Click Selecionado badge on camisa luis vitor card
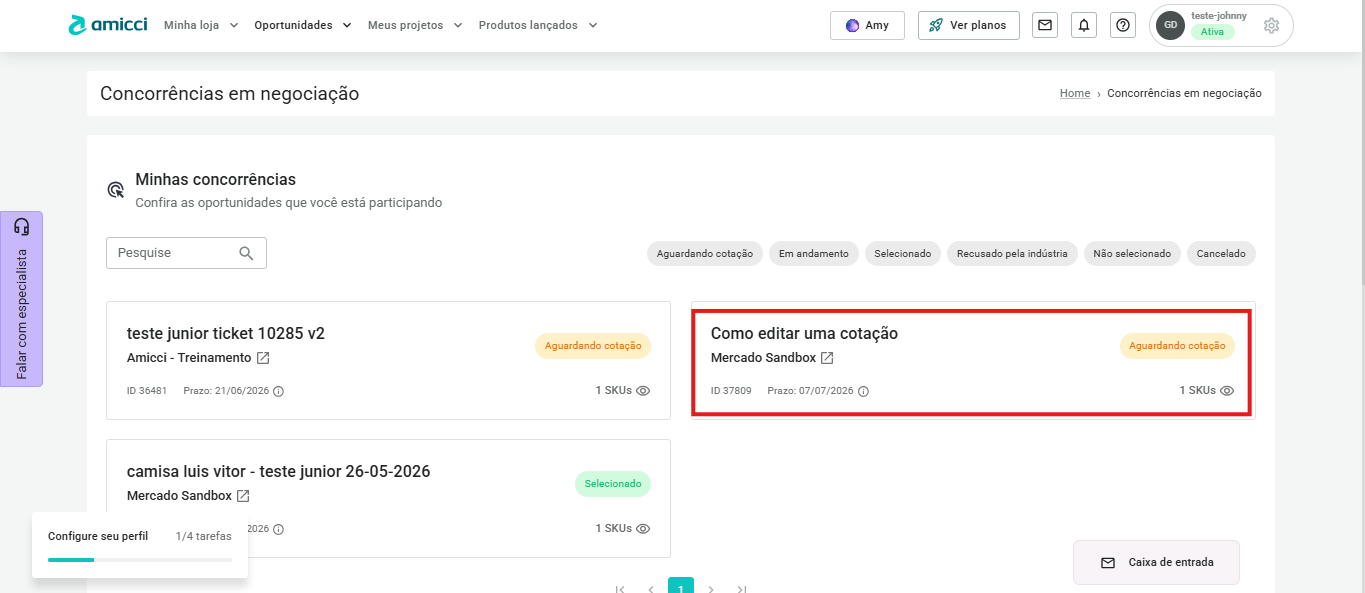1365x593 pixels. (613, 484)
